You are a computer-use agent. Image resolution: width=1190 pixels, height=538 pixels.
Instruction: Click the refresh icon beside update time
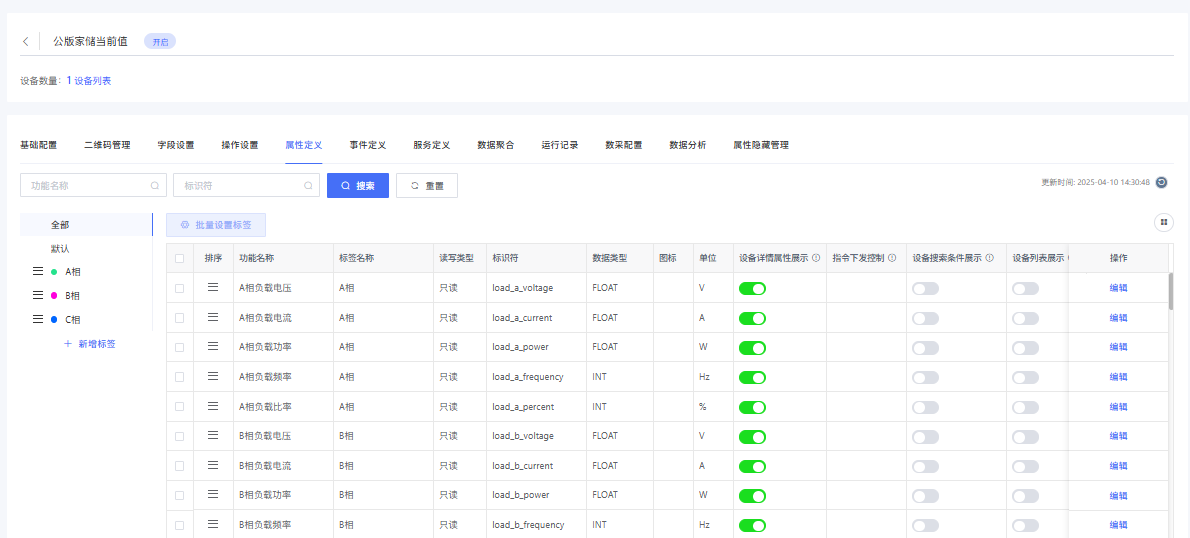tap(1161, 182)
